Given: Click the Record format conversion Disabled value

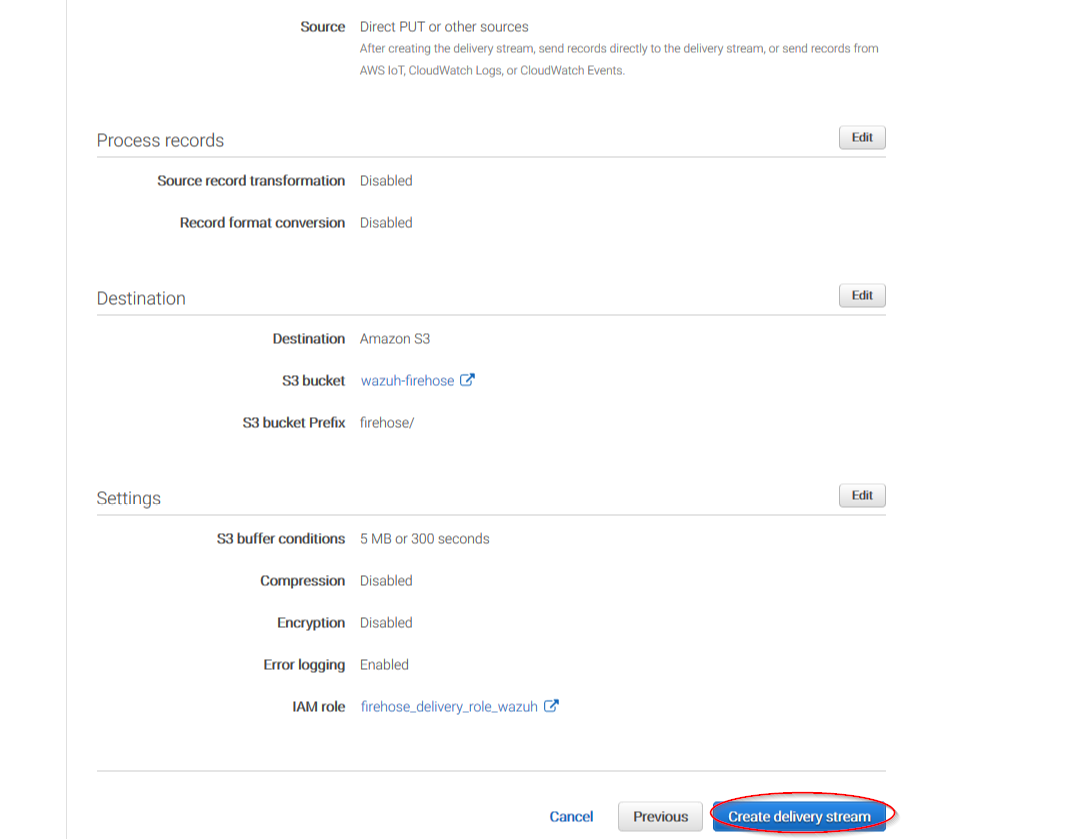Looking at the screenshot, I should click(386, 223).
